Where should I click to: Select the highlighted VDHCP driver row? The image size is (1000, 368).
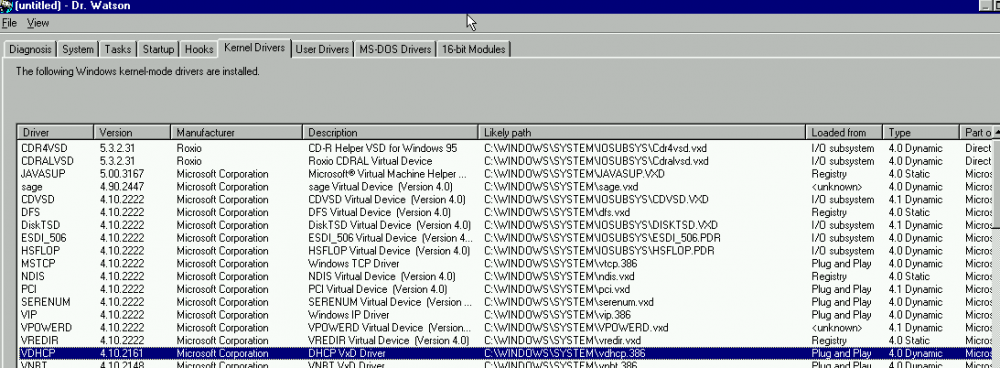coord(504,353)
